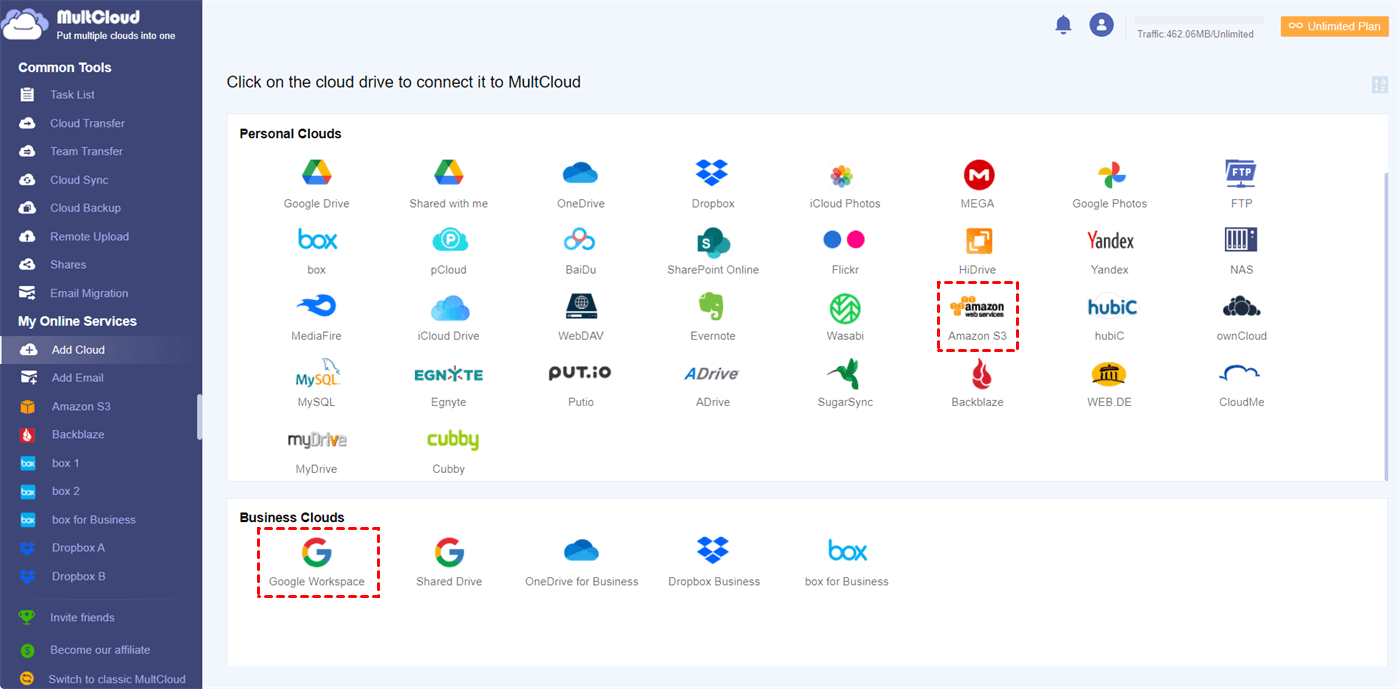The height and width of the screenshot is (689, 1400).
Task: Connect the Google Drive cloud
Action: [316, 174]
